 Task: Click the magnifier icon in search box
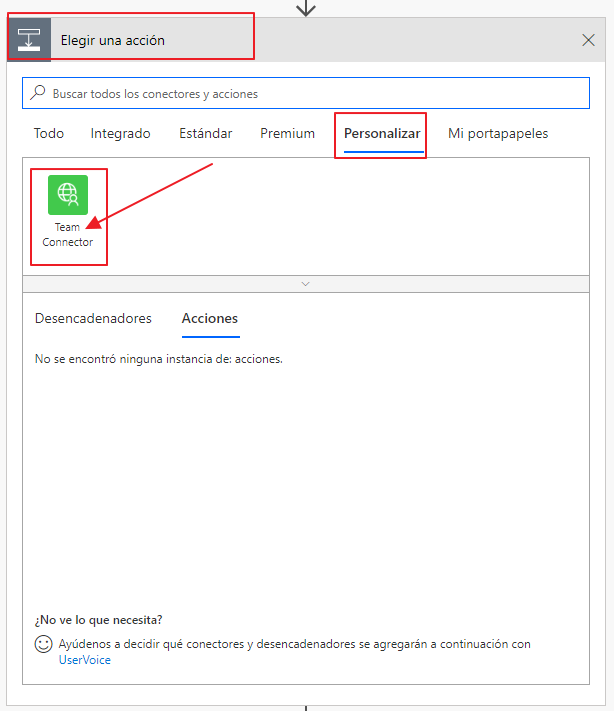[38, 93]
